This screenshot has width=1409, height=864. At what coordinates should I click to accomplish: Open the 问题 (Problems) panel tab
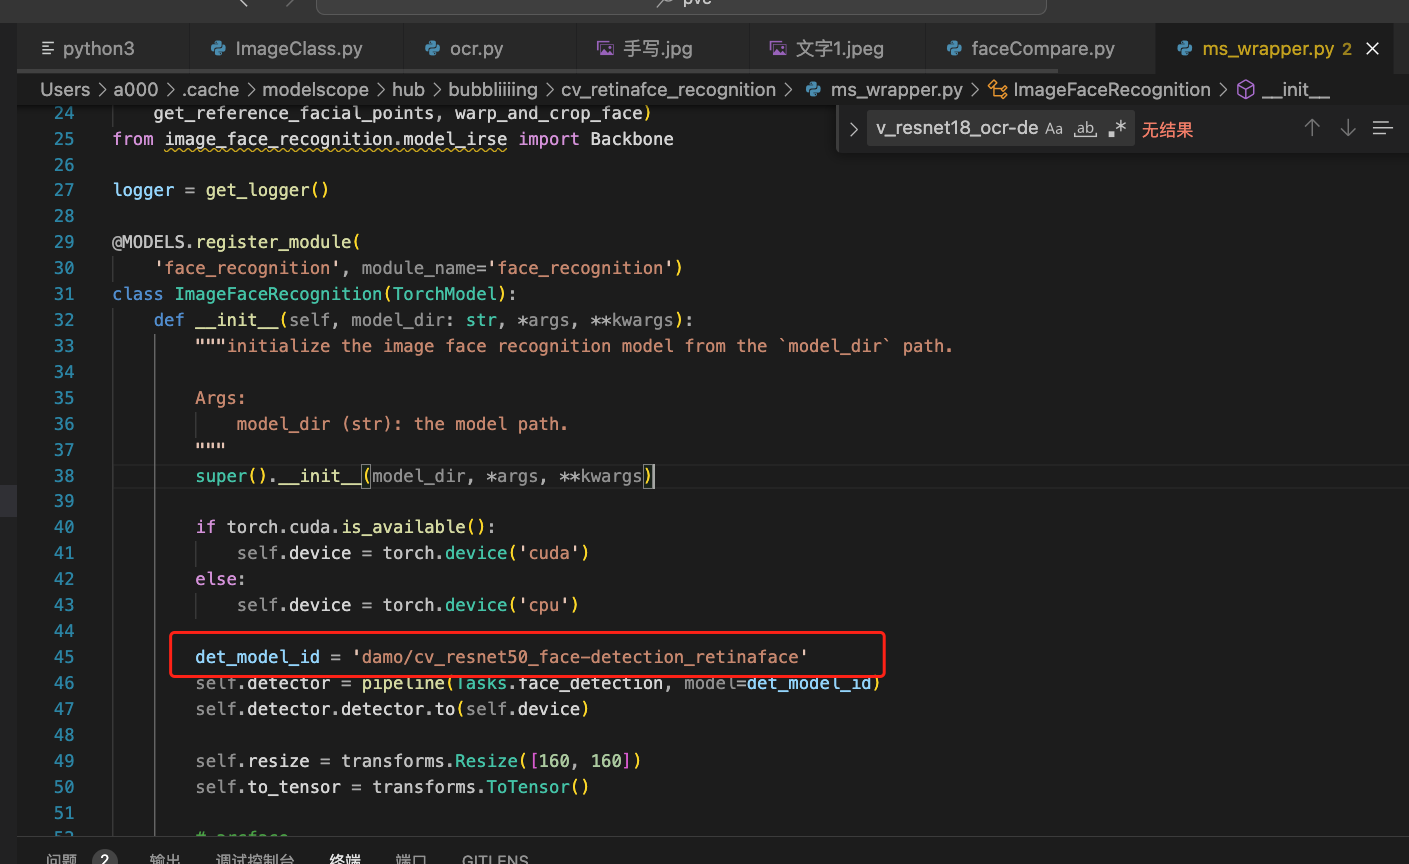coord(61,858)
